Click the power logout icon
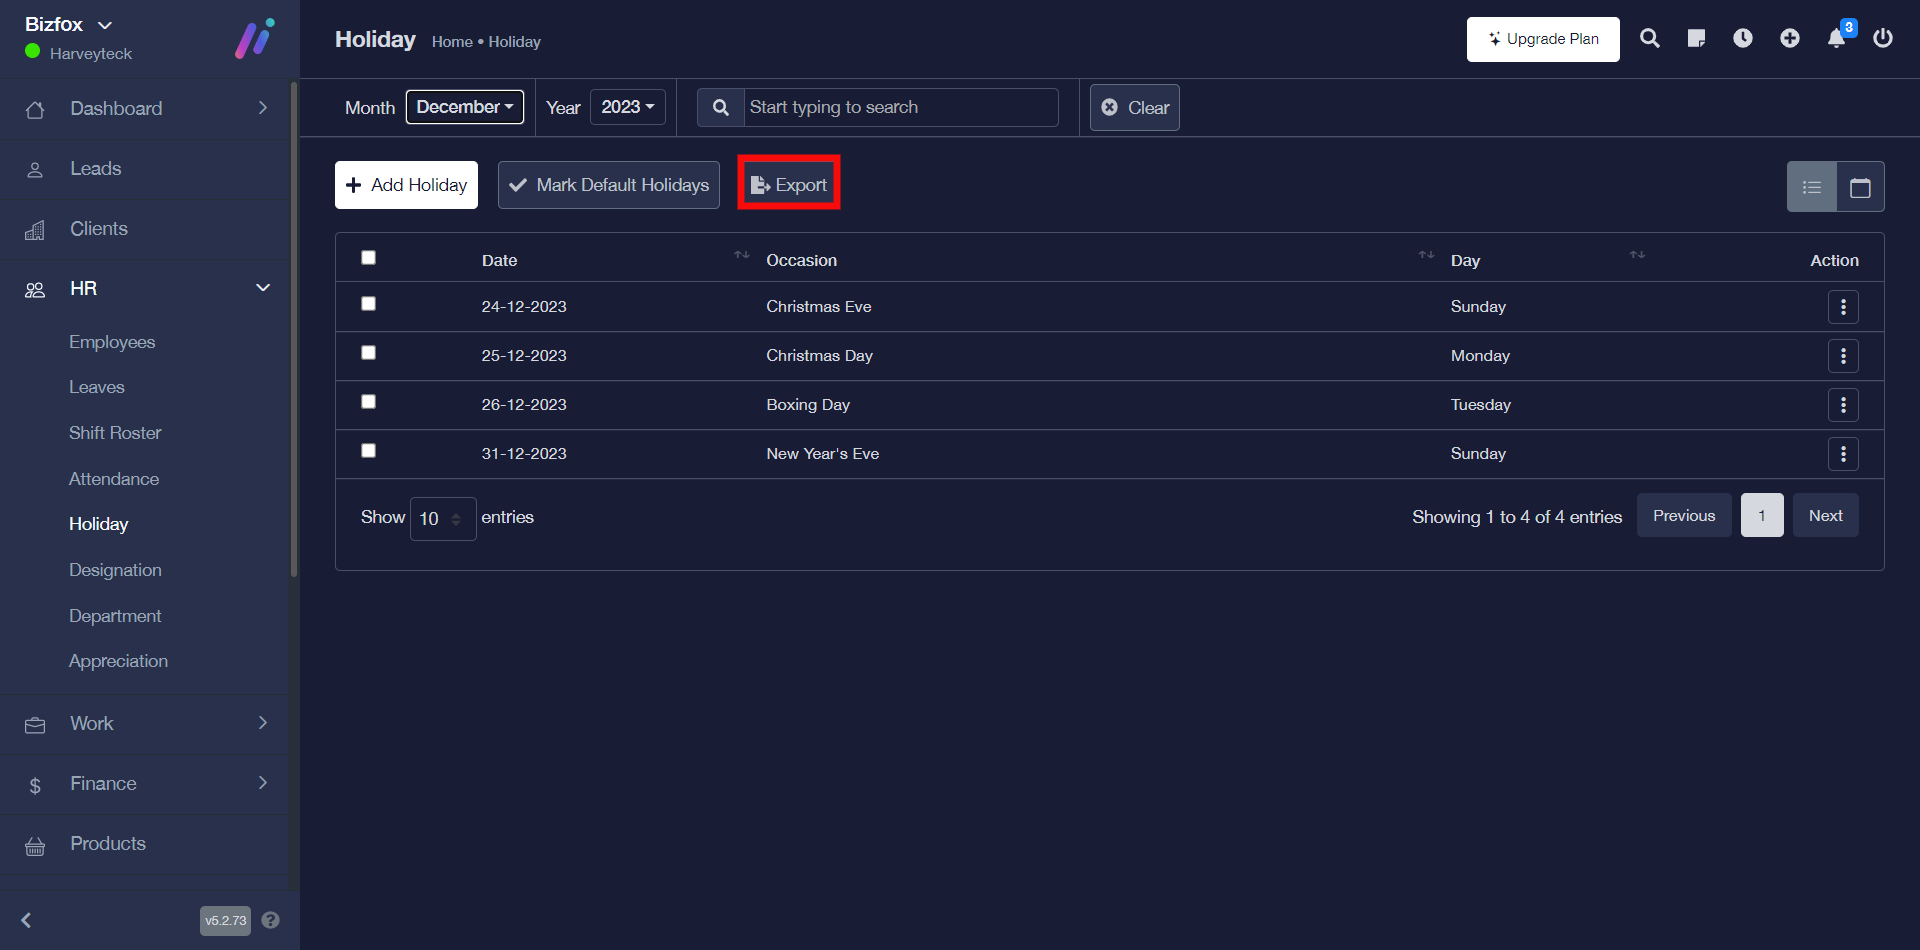This screenshot has width=1920, height=950. tap(1883, 39)
